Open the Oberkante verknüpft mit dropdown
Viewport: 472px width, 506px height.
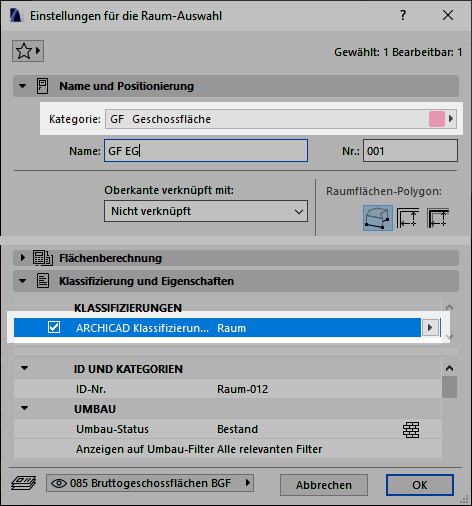[x=206, y=211]
